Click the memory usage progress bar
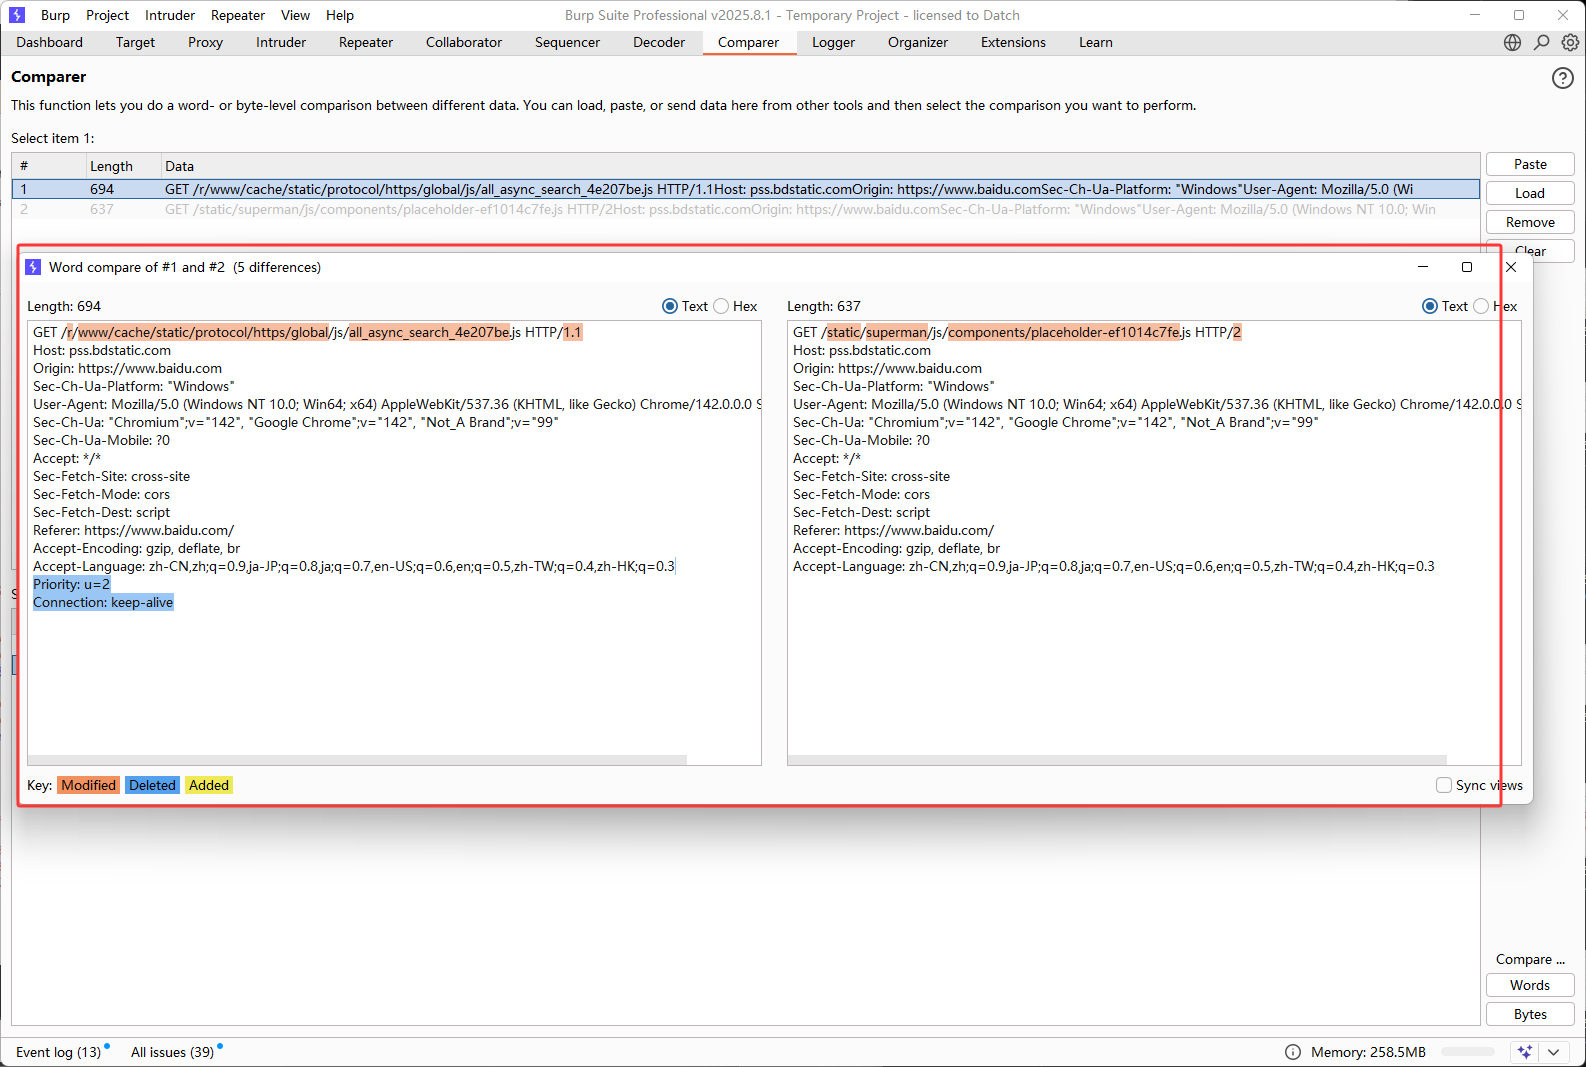This screenshot has height=1067, width=1586. pyautogui.click(x=1468, y=1052)
